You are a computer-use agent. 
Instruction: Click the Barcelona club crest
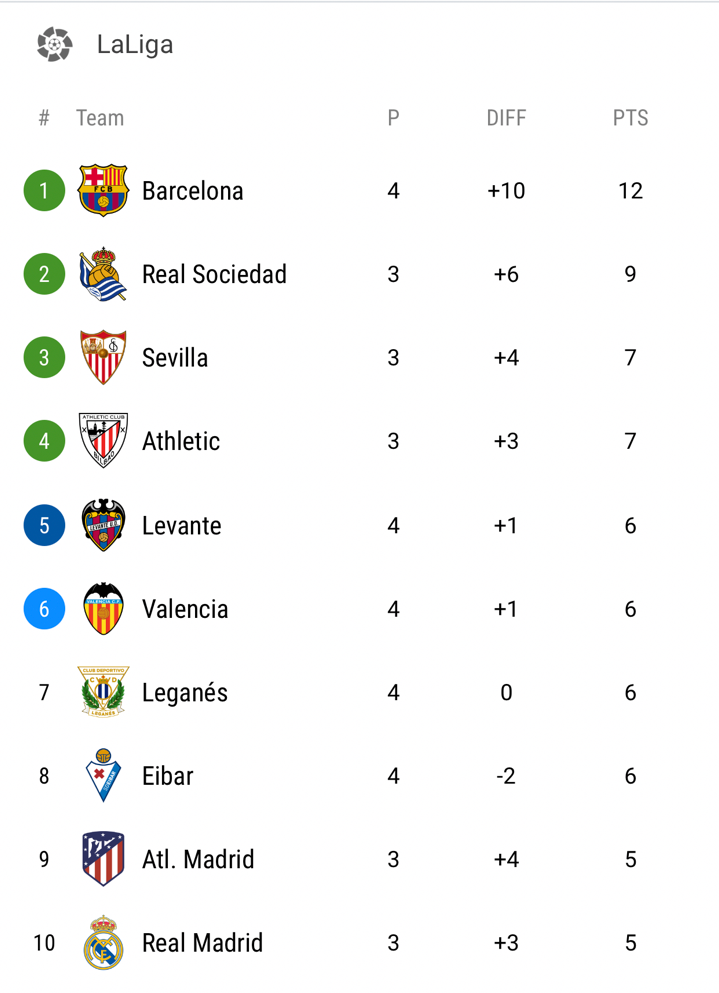point(103,191)
